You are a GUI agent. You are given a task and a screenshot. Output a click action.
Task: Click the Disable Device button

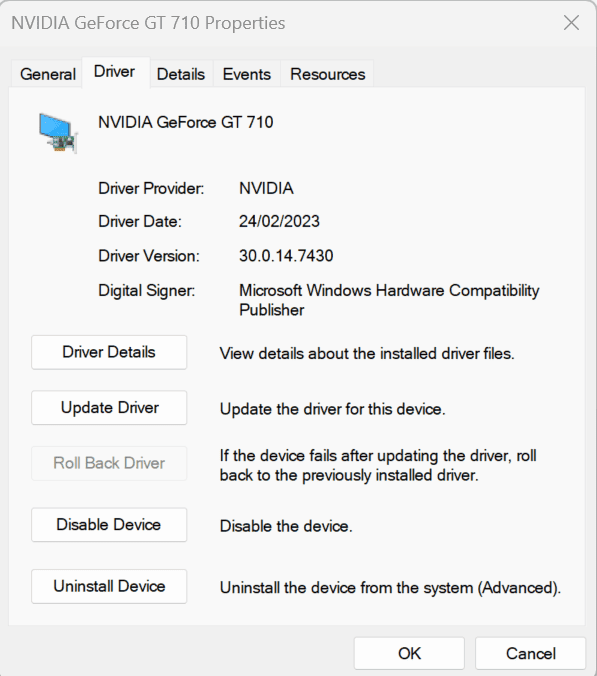click(x=109, y=525)
